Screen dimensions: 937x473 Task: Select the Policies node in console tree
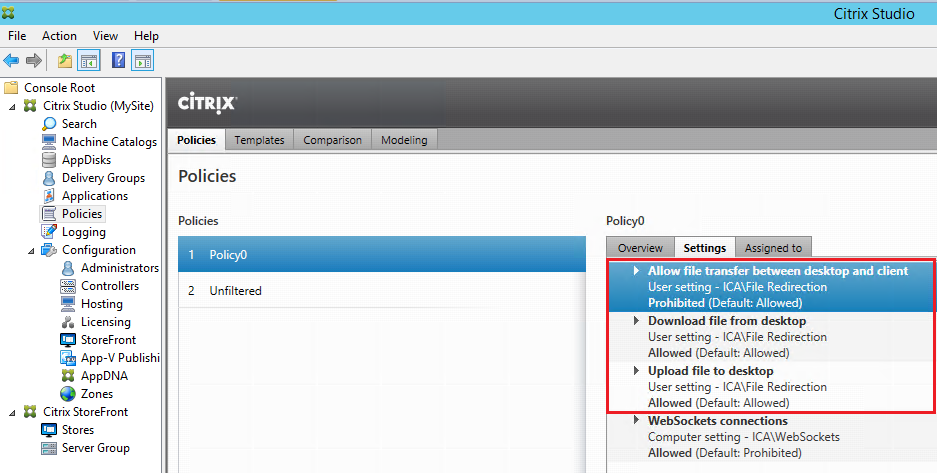[x=82, y=214]
